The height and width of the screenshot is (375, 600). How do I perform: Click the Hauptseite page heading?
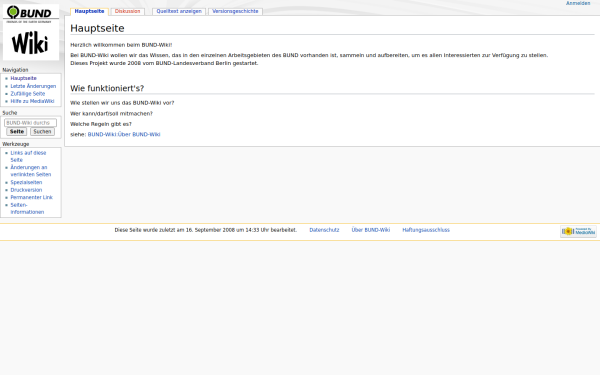97,28
